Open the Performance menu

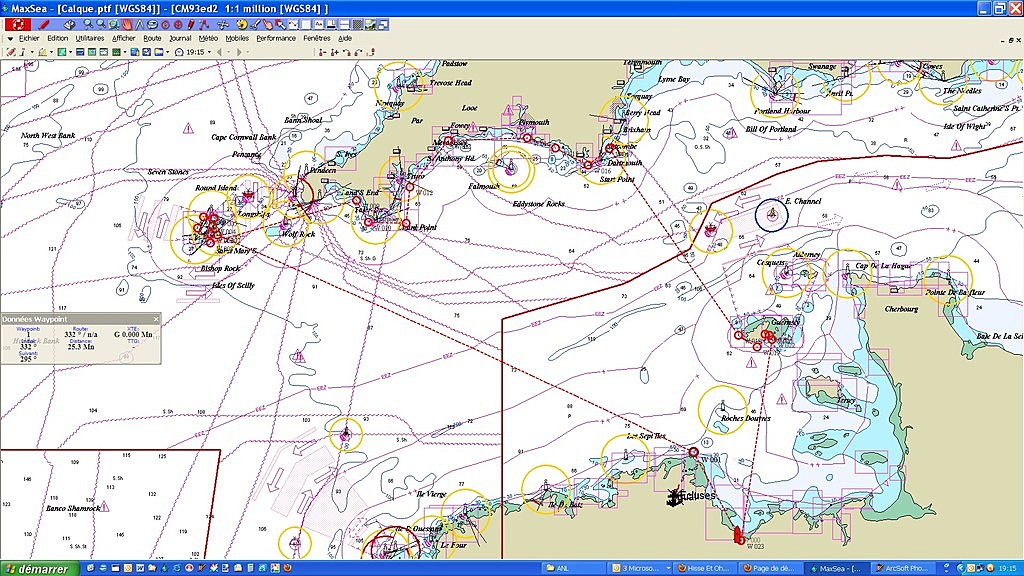coord(276,39)
